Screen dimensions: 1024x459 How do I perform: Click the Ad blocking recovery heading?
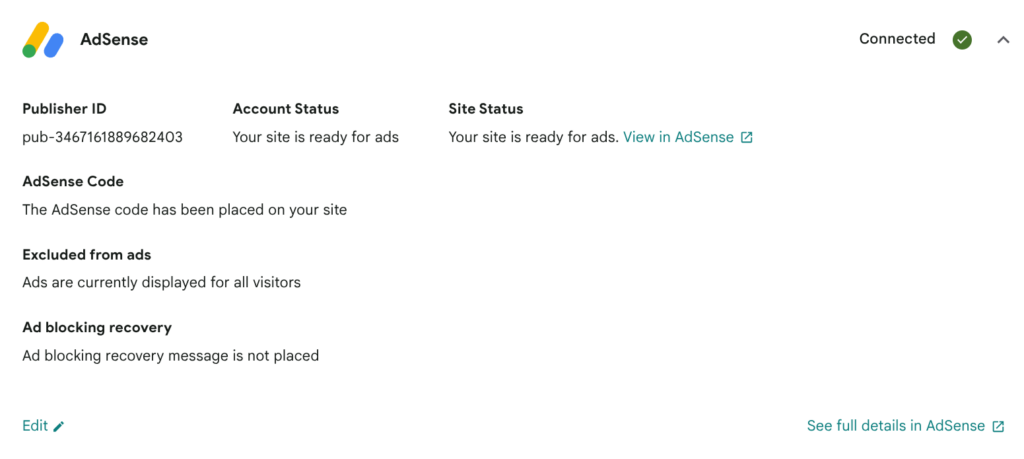[x=97, y=327]
